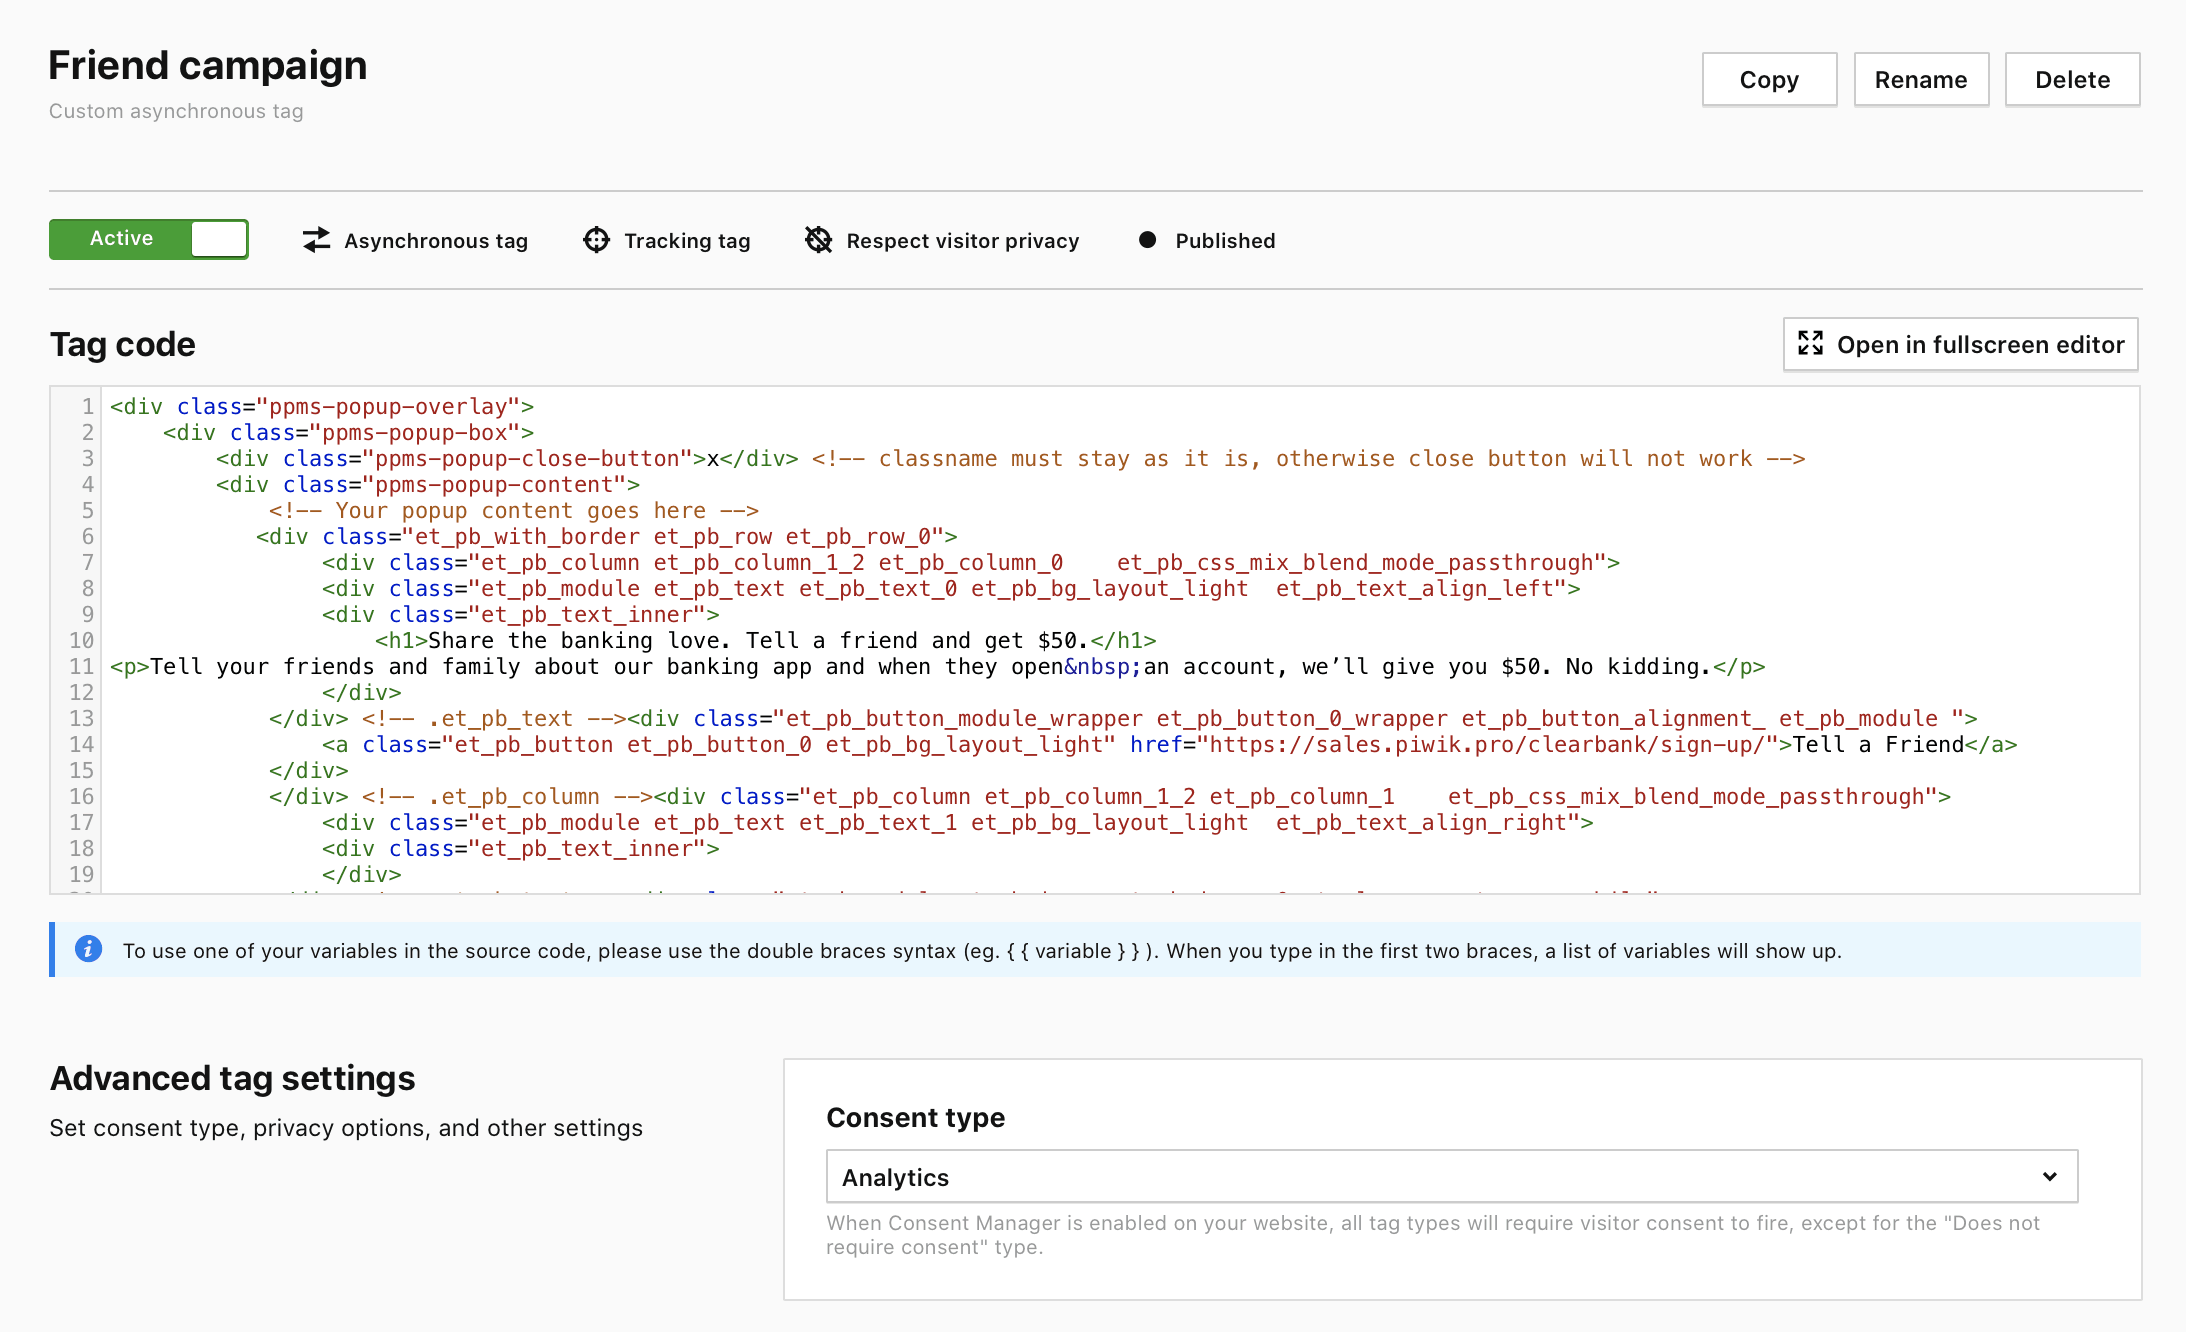Click the Tracking tag label
This screenshot has width=2186, height=1332.
pos(687,240)
